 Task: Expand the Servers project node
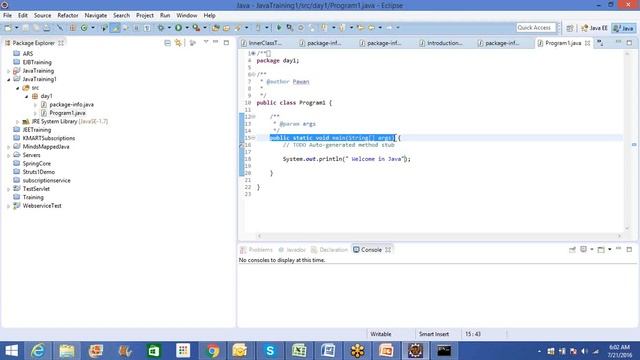pos(8,156)
